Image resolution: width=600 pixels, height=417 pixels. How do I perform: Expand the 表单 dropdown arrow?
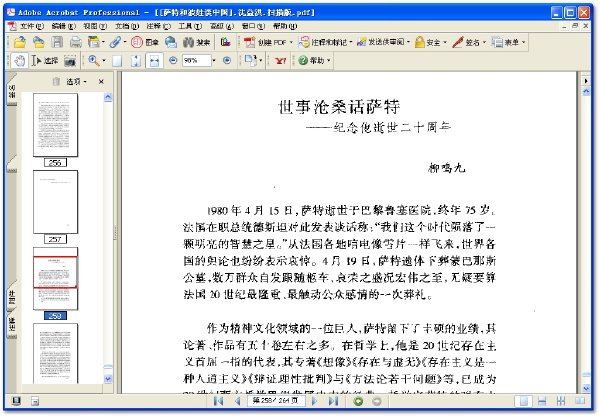click(523, 42)
